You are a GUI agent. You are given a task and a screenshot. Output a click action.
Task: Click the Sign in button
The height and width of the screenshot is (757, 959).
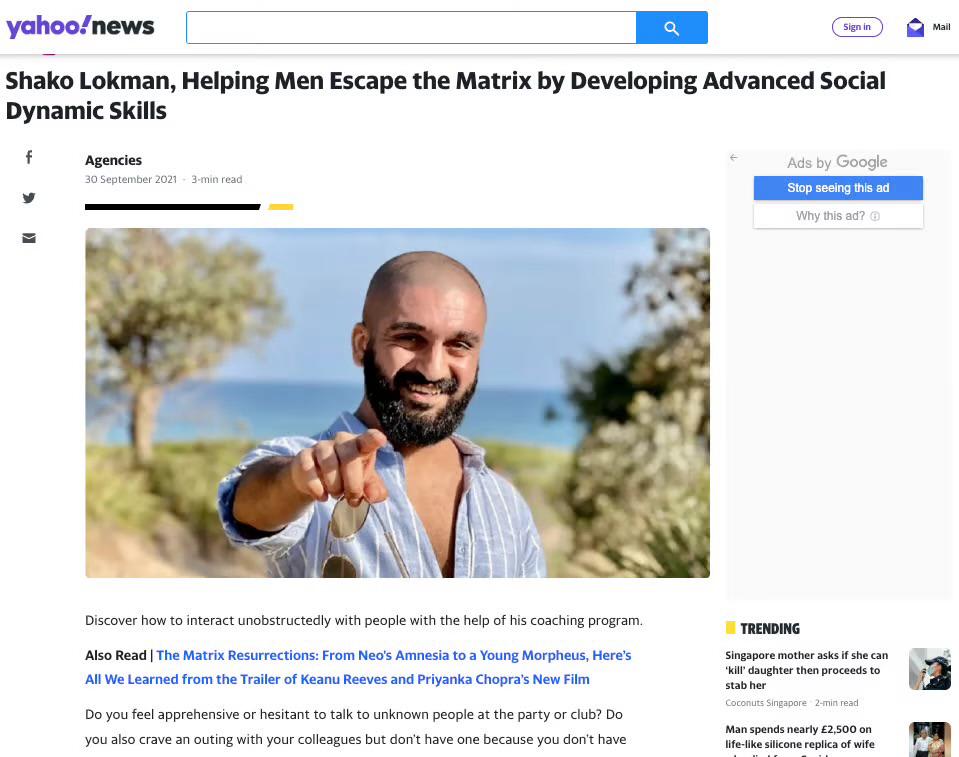(856, 27)
